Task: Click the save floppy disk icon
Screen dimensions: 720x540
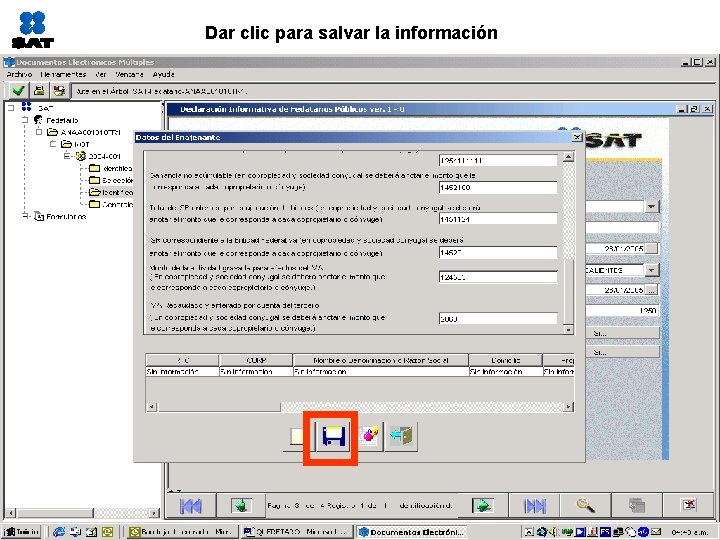Action: point(333,436)
